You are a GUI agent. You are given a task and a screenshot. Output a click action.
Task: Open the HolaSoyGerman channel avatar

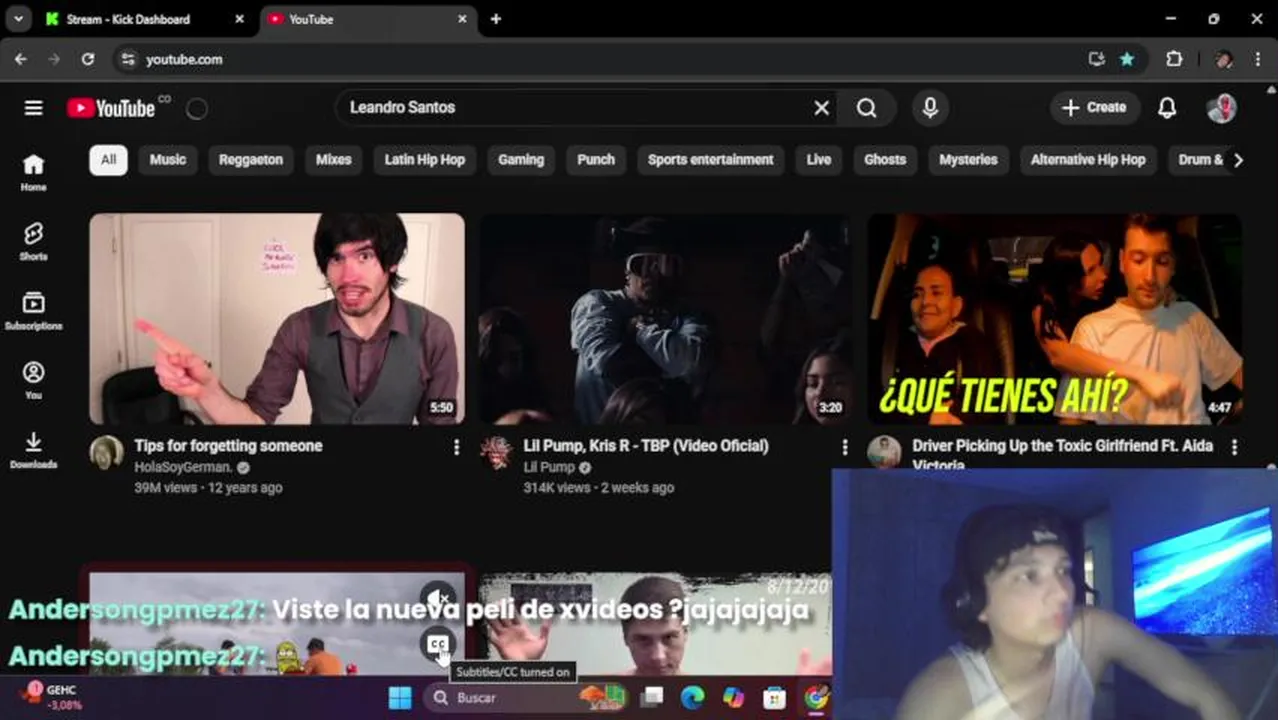pos(106,453)
